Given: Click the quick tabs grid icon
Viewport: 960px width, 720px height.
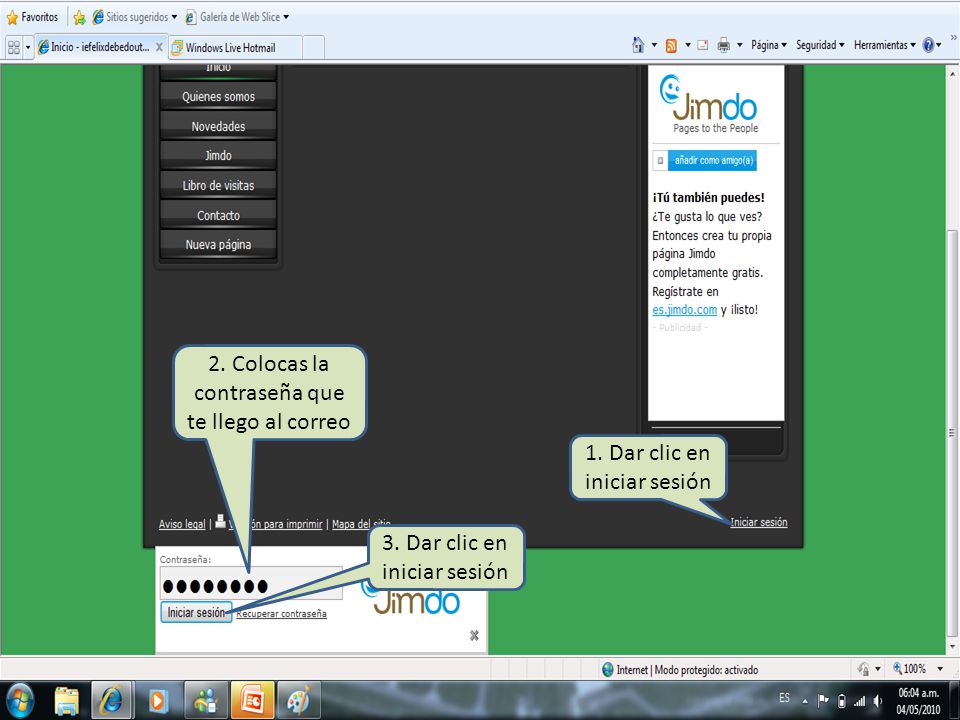Looking at the screenshot, I should [x=13, y=47].
